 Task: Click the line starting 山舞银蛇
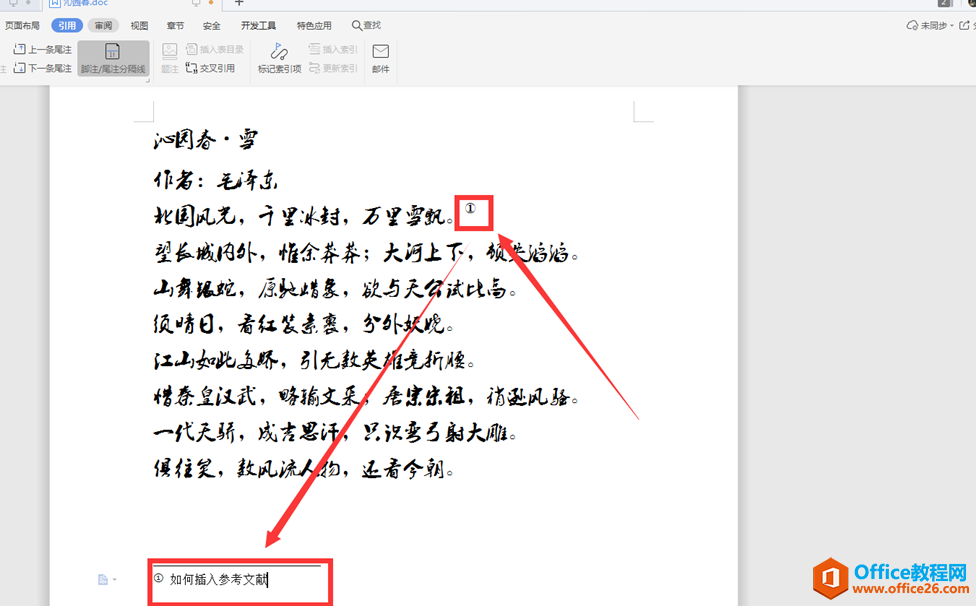coord(335,289)
